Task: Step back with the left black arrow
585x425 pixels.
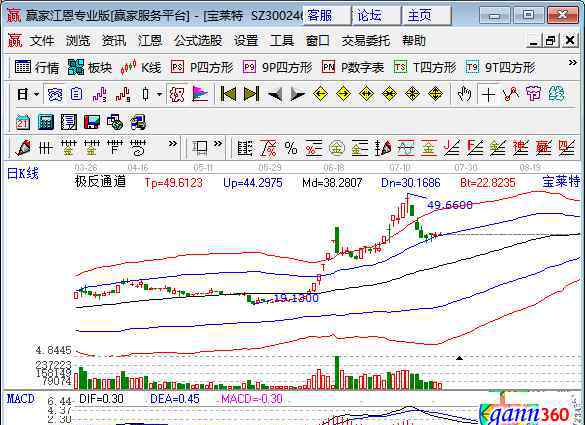Action: pyautogui.click(x=275, y=94)
